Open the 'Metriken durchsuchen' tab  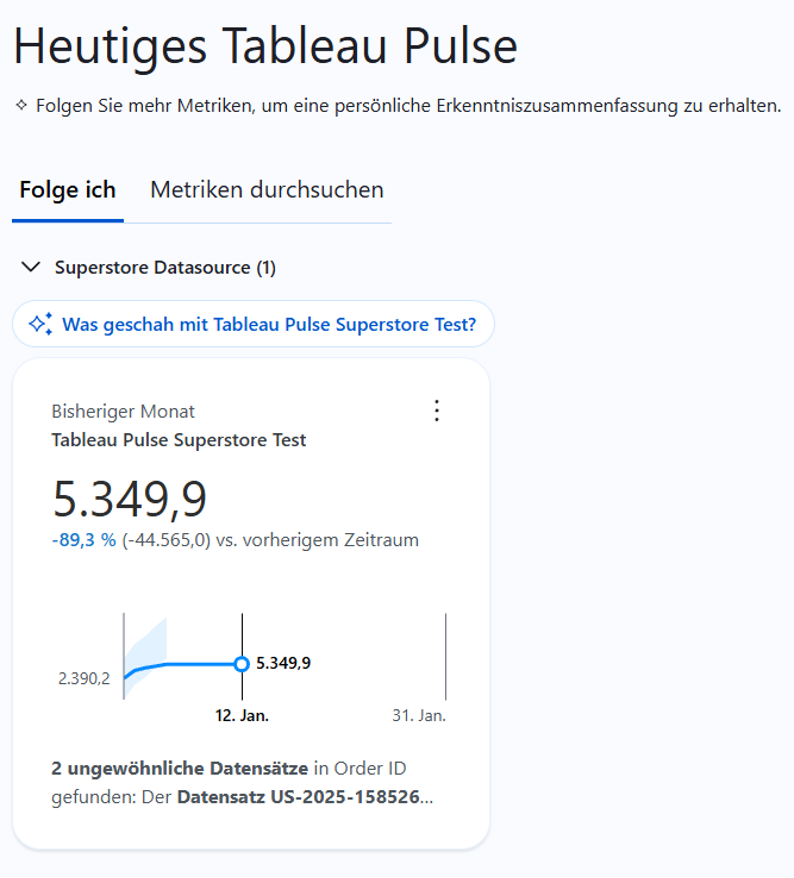266,190
